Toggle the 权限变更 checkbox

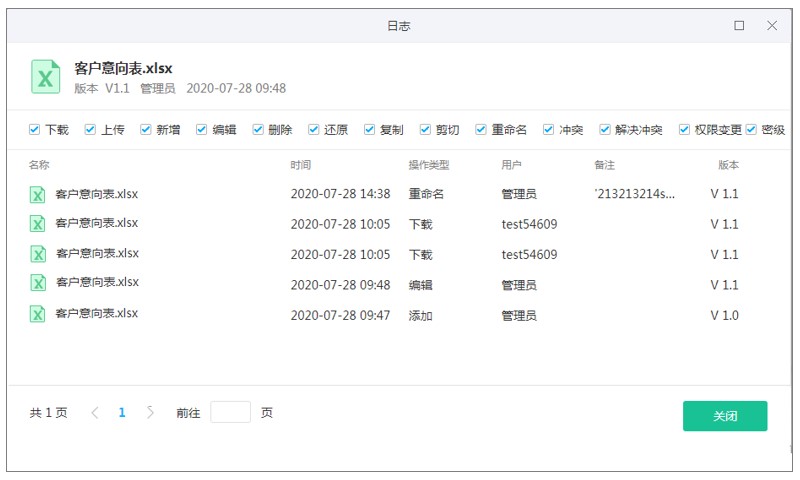click(x=685, y=130)
